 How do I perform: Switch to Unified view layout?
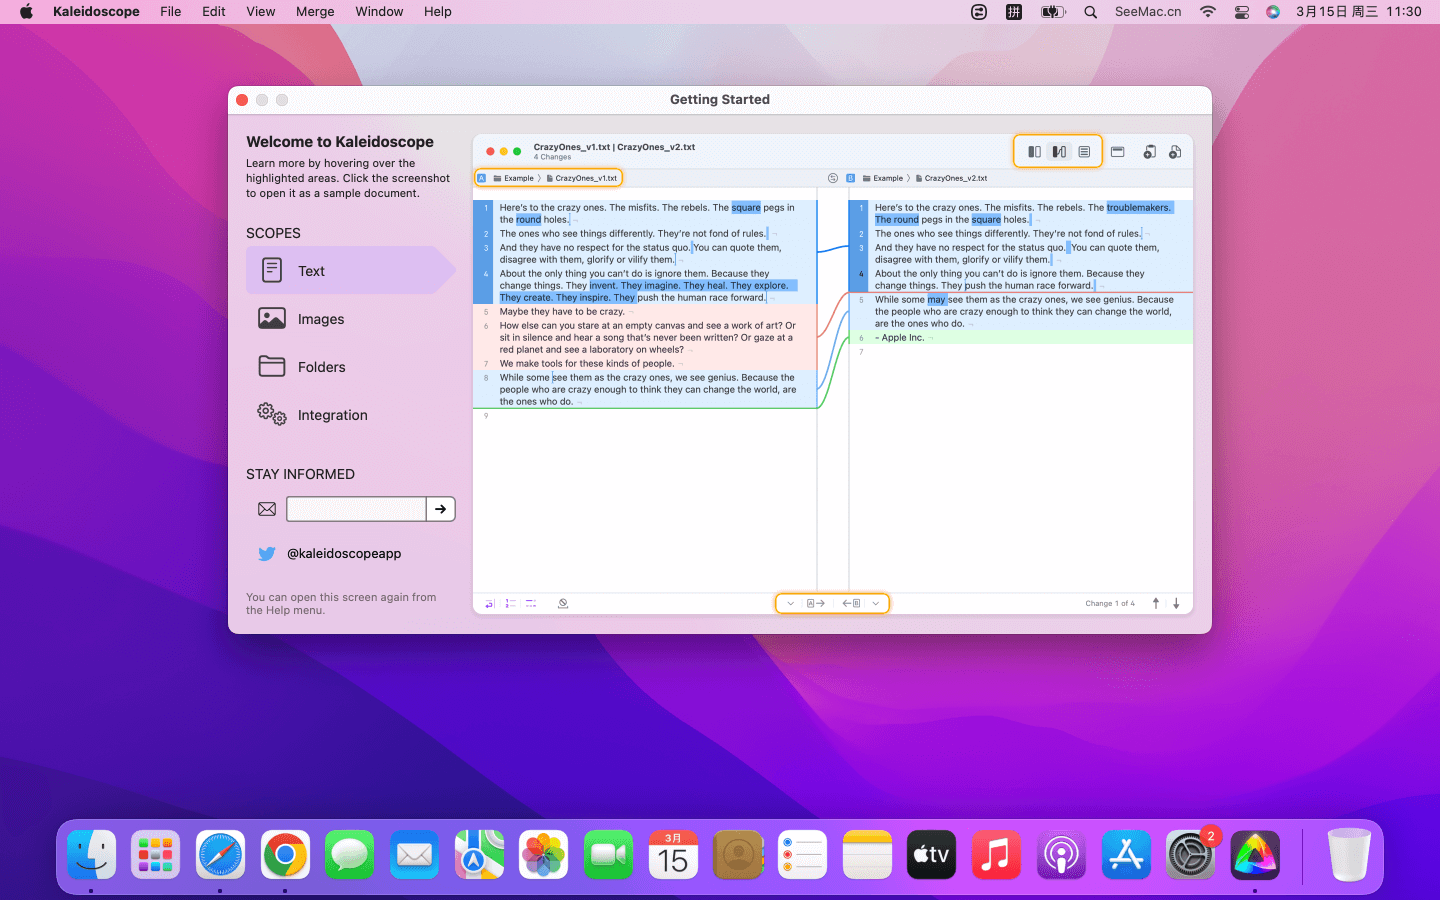(1084, 152)
